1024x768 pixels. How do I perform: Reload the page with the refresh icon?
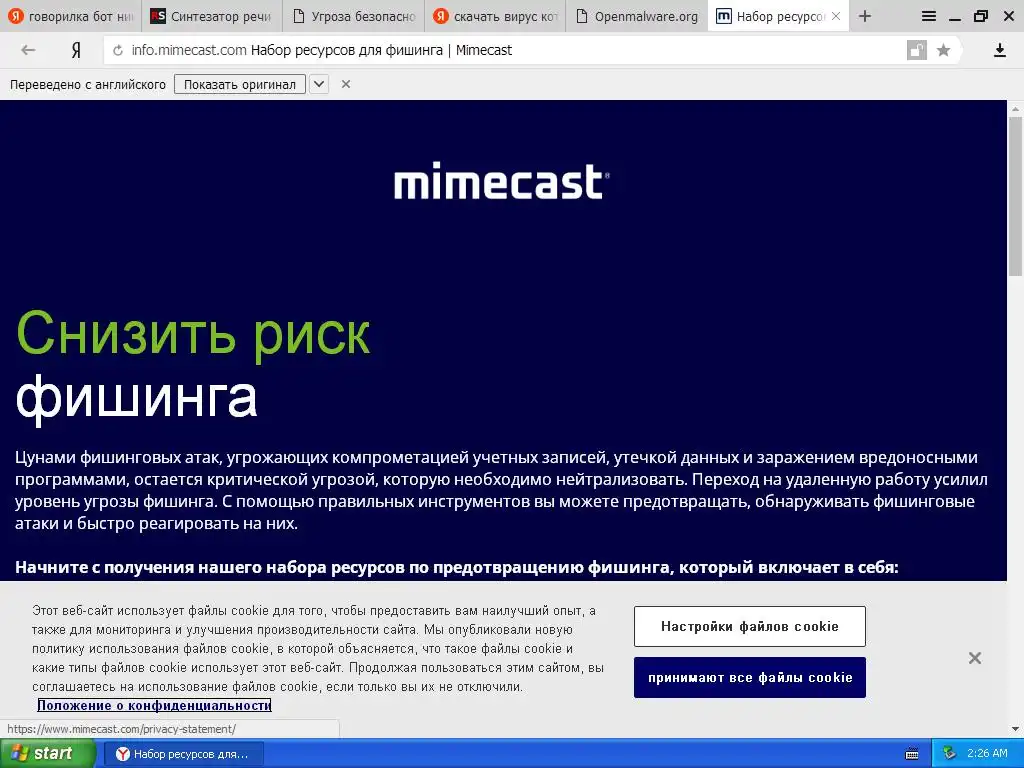[118, 50]
